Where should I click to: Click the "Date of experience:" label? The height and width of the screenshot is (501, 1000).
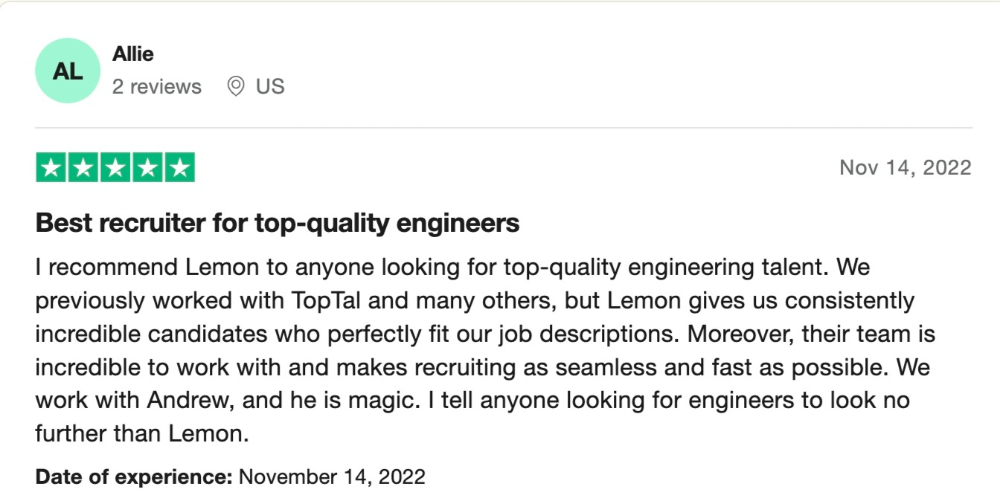pyautogui.click(x=134, y=477)
